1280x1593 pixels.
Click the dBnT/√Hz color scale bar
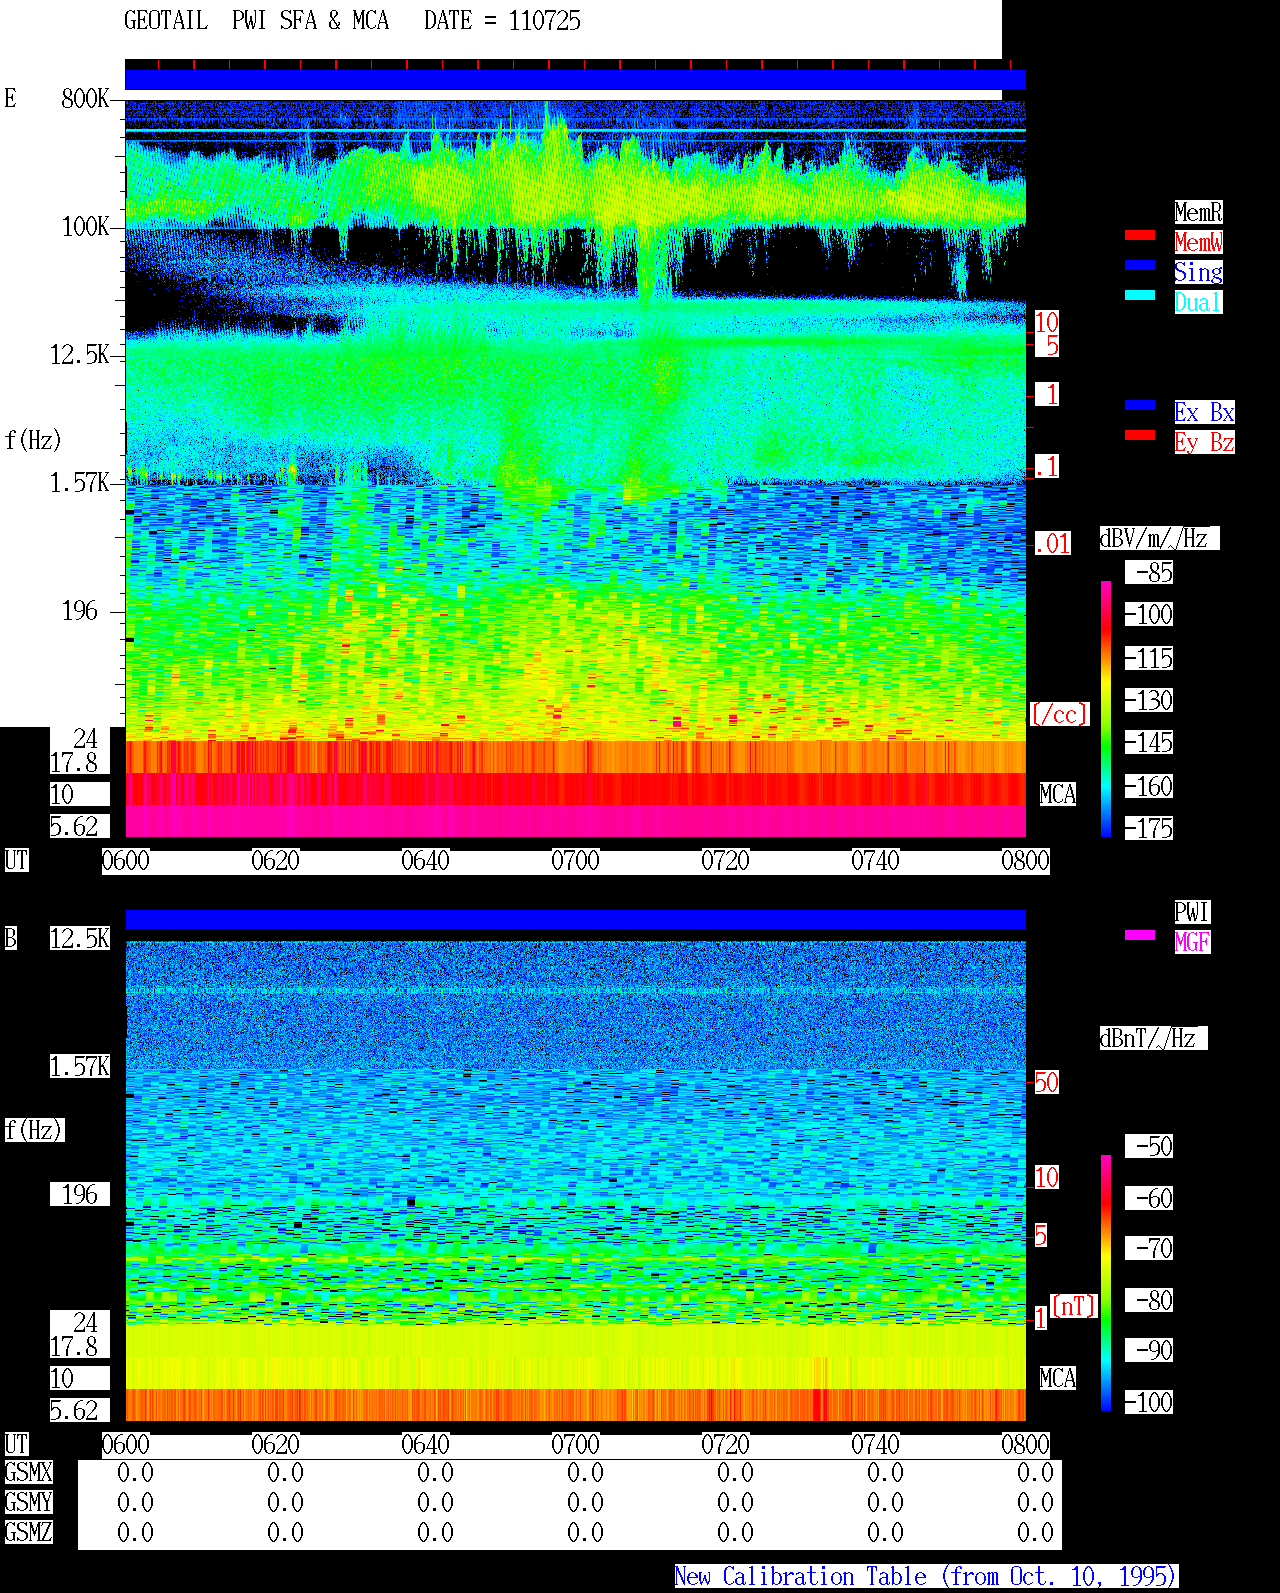pos(1106,1283)
